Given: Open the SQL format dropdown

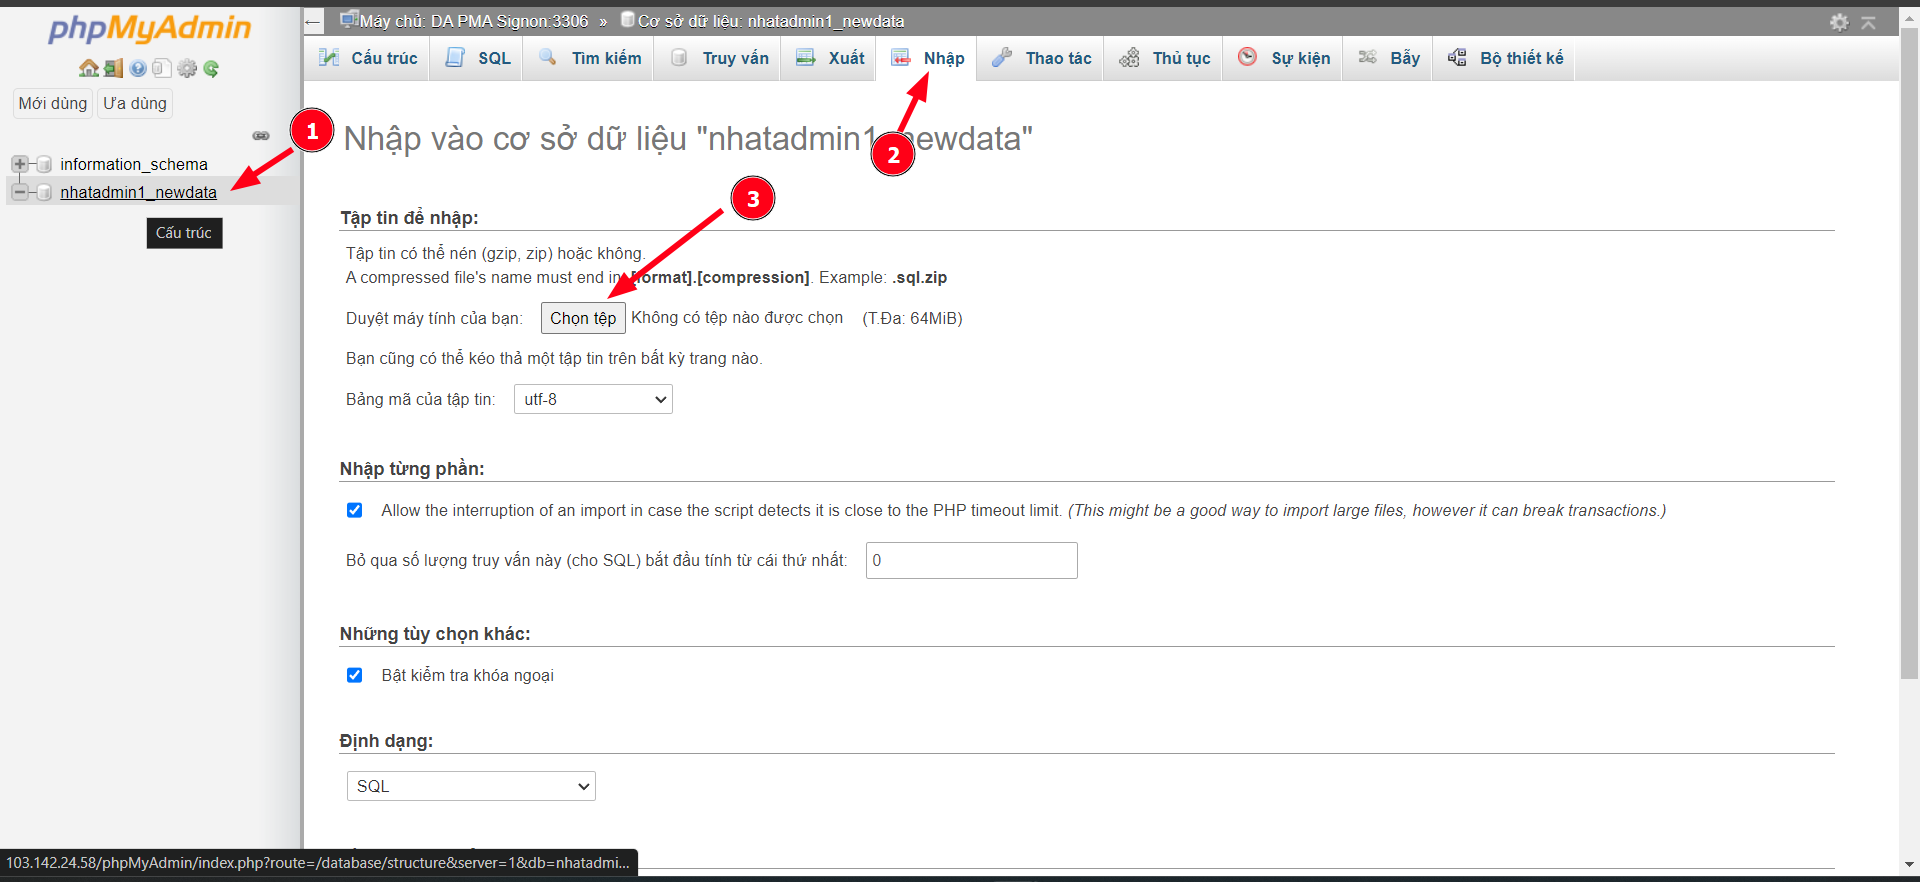Looking at the screenshot, I should 471,786.
